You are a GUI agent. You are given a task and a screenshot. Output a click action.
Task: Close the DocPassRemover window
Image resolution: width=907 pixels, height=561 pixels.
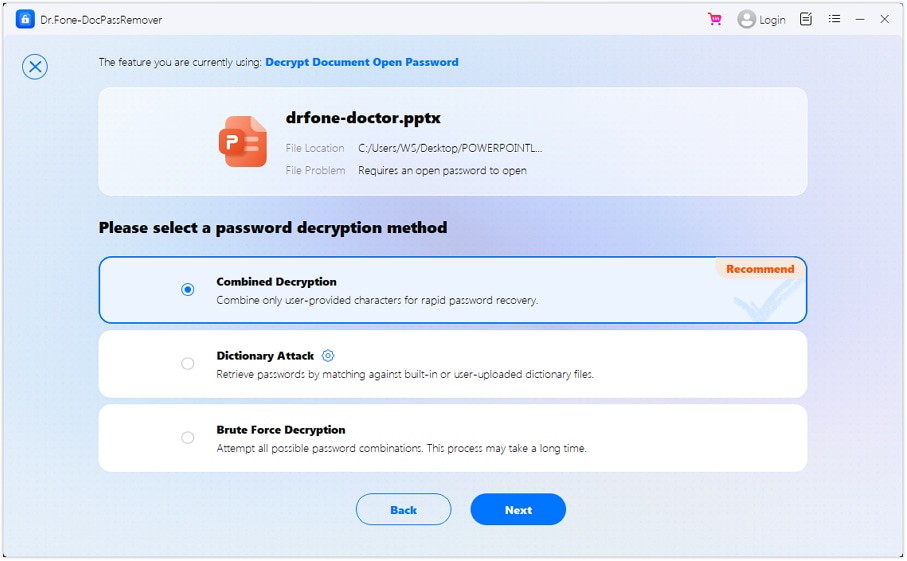(884, 19)
